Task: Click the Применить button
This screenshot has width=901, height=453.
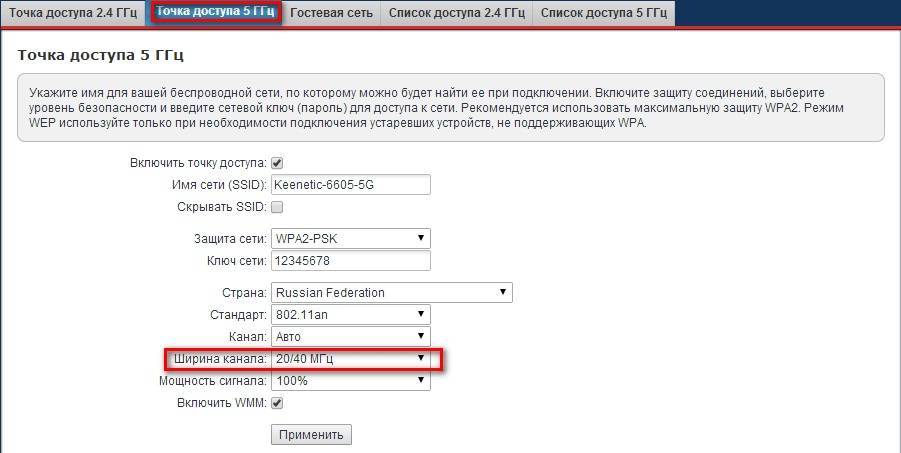Action: tap(311, 435)
